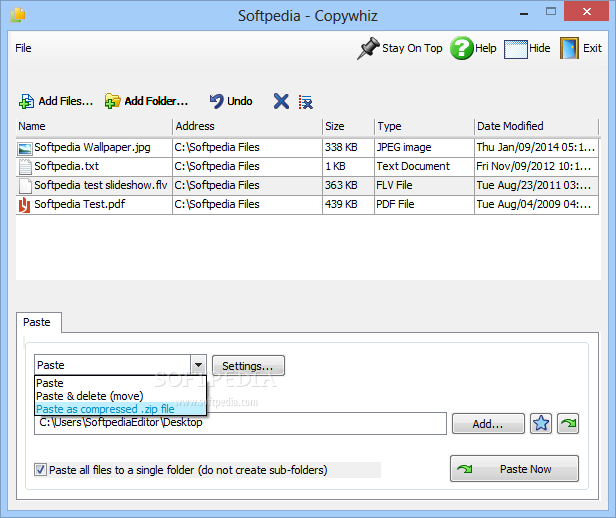Select the Softpedia.txt file name
Screen dimensions: 616x518
(66, 166)
